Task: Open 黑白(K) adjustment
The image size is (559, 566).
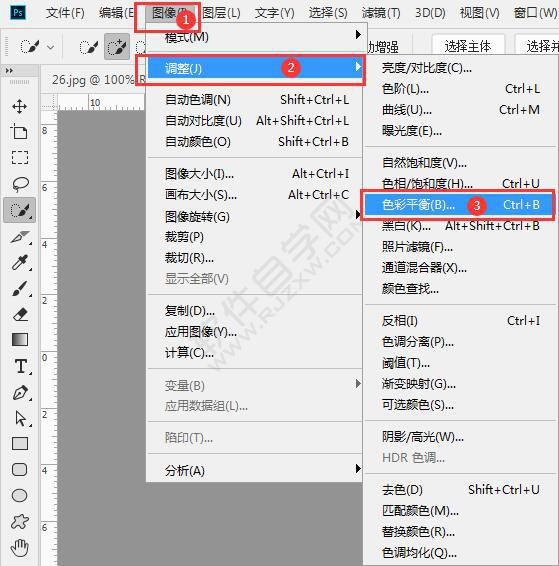Action: coord(460,226)
